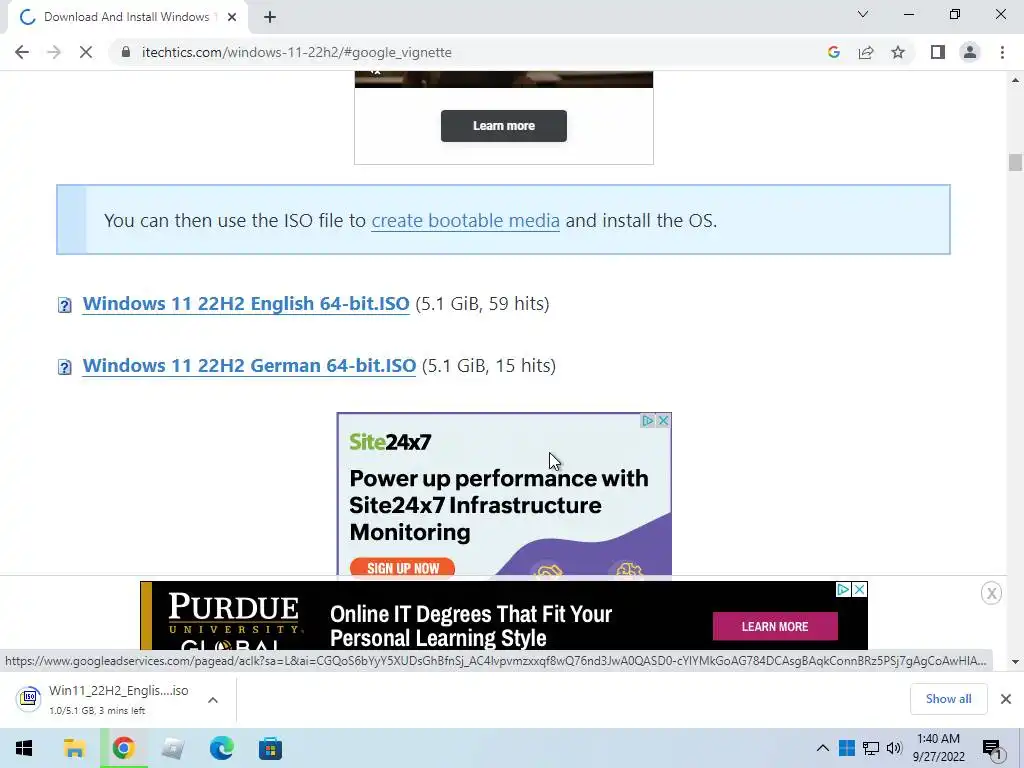1024x768 pixels.
Task: Click SIGN UP NOW on Site24x7 ad
Action: (x=403, y=568)
